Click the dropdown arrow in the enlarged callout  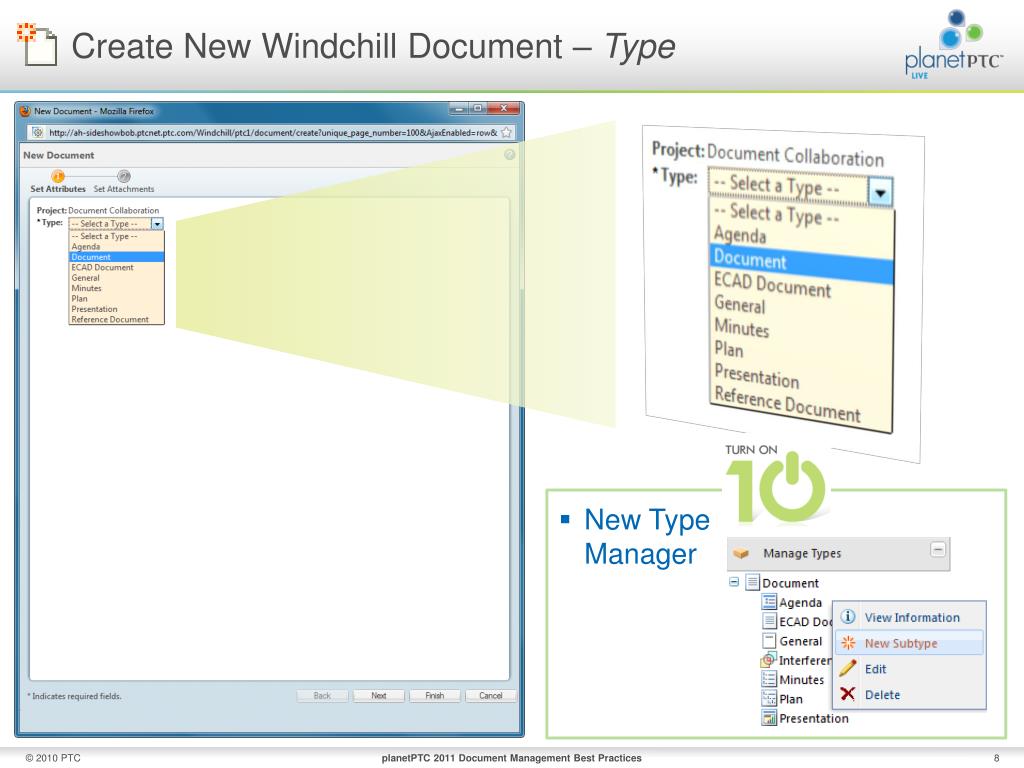(x=880, y=192)
